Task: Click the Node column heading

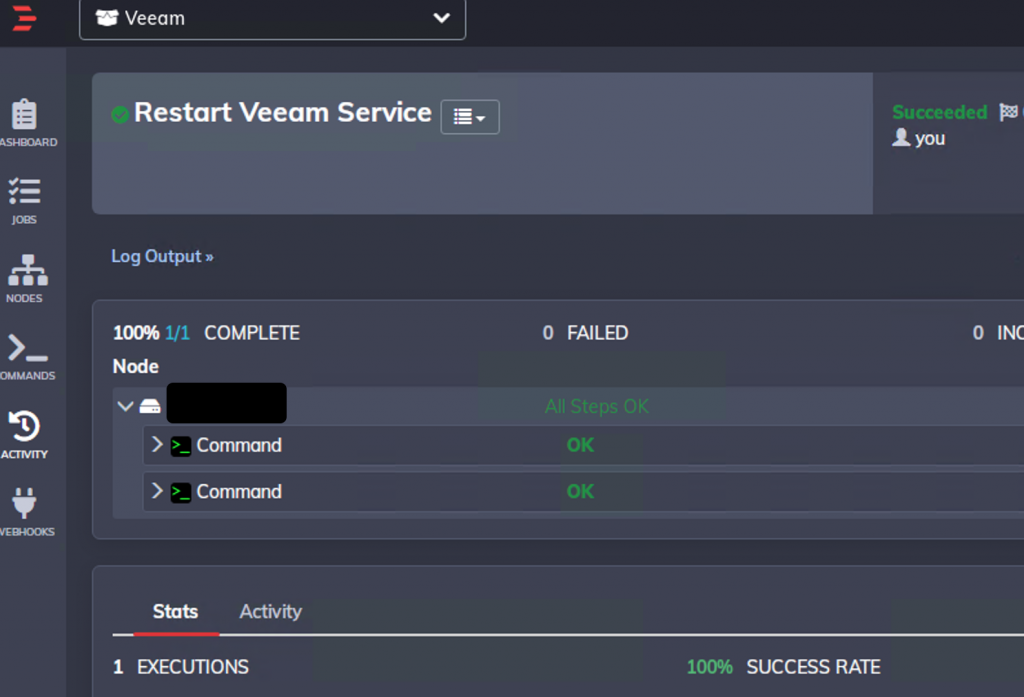Action: coord(136,366)
